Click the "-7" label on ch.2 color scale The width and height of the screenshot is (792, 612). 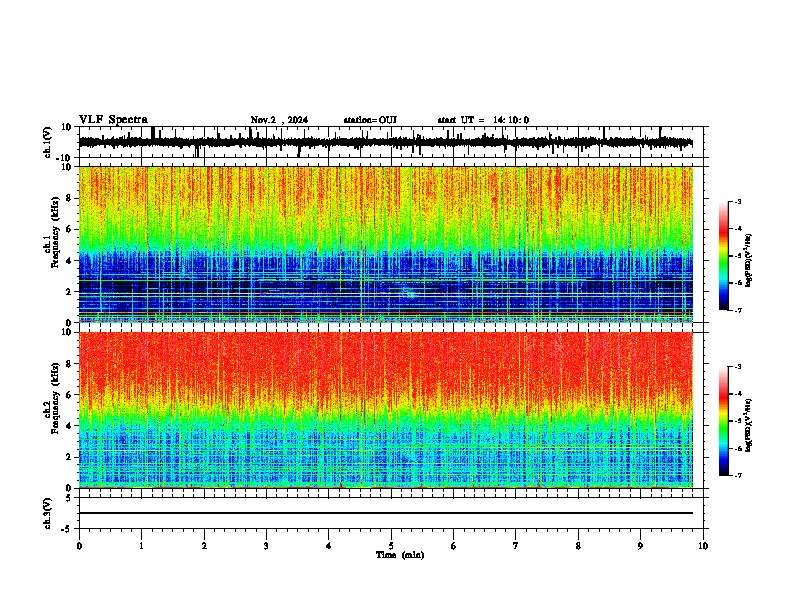click(x=737, y=475)
